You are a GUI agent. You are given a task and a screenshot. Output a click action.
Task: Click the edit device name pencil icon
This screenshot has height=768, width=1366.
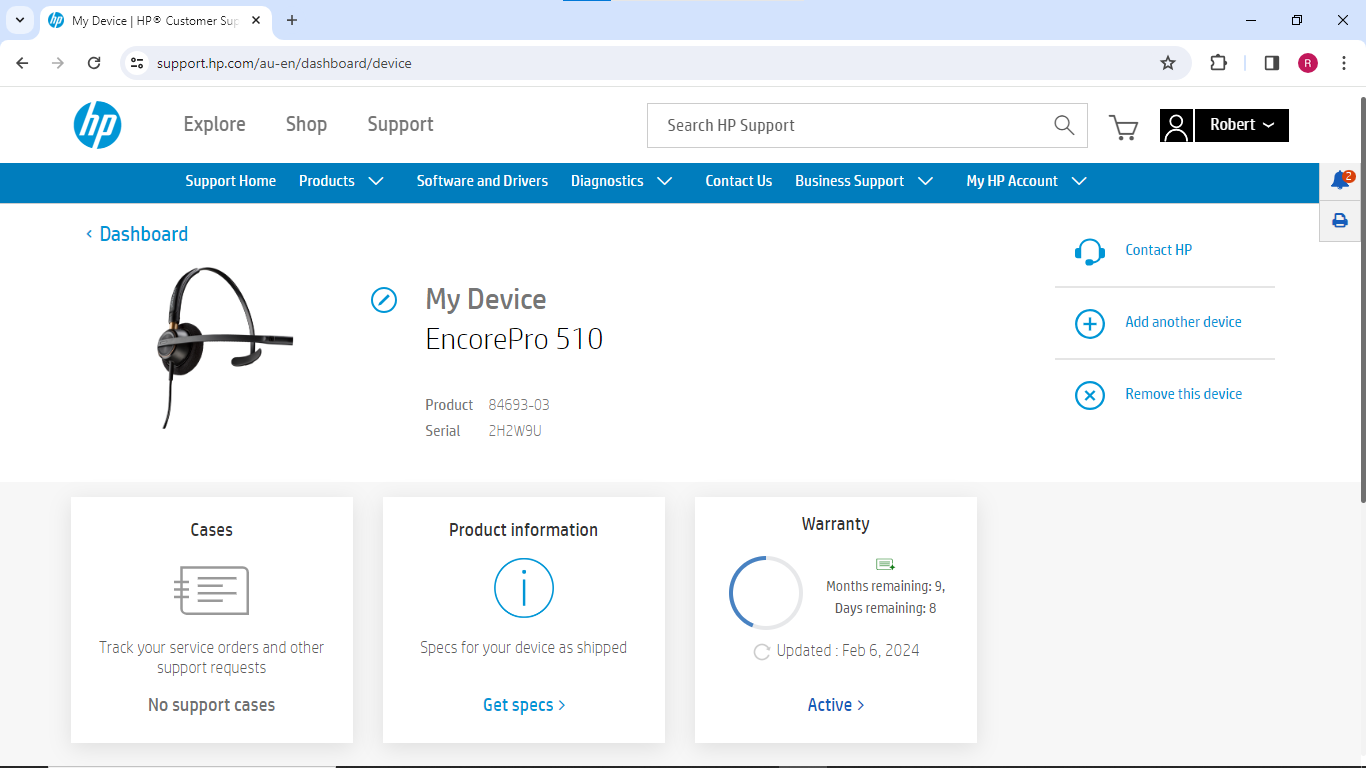384,300
